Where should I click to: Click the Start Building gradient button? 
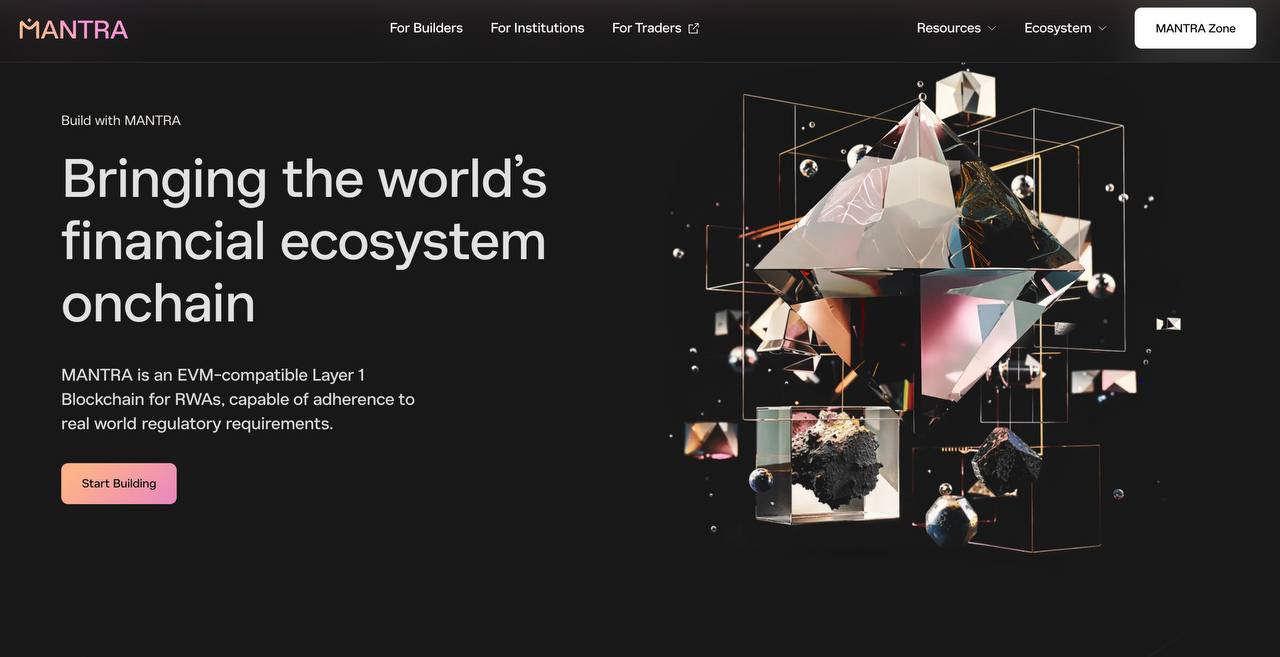[119, 483]
